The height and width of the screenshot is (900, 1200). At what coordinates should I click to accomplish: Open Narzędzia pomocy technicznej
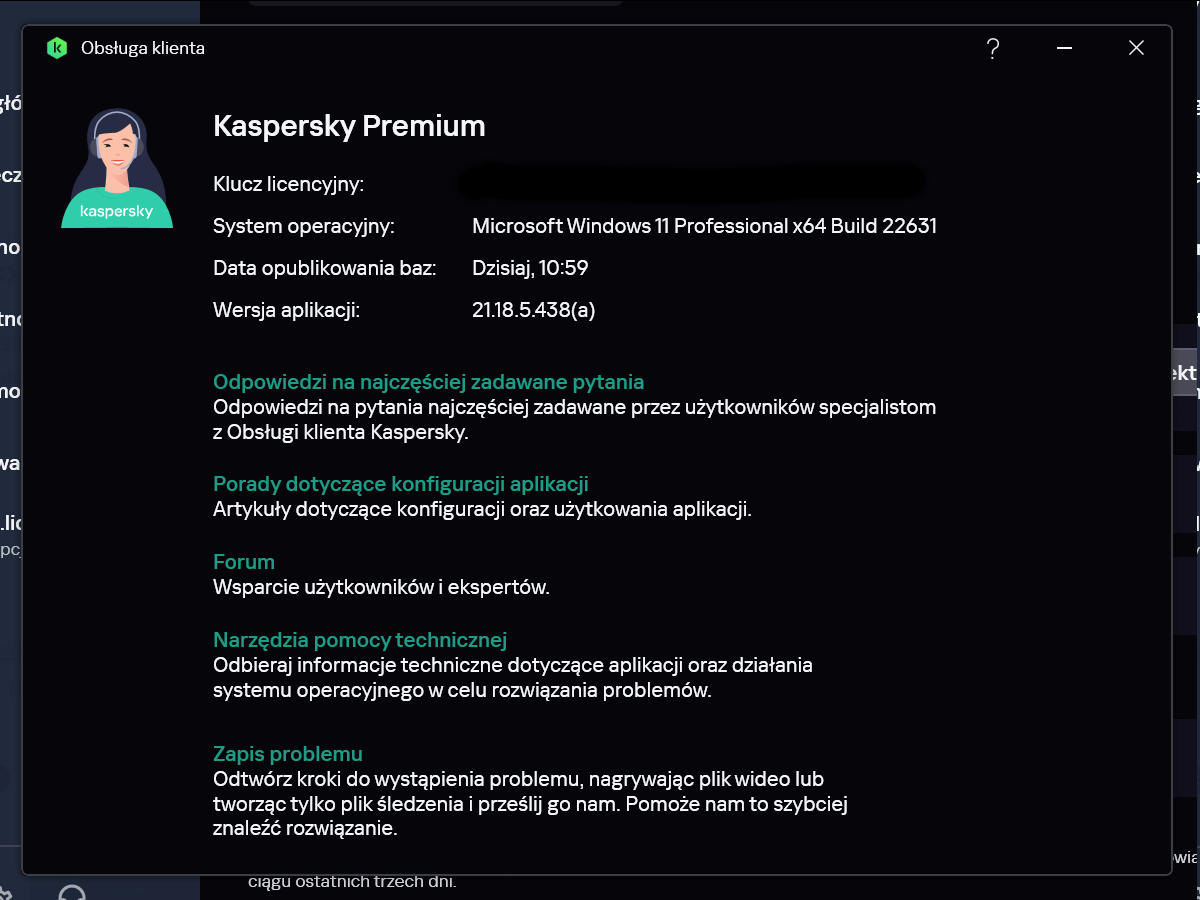pyautogui.click(x=360, y=640)
